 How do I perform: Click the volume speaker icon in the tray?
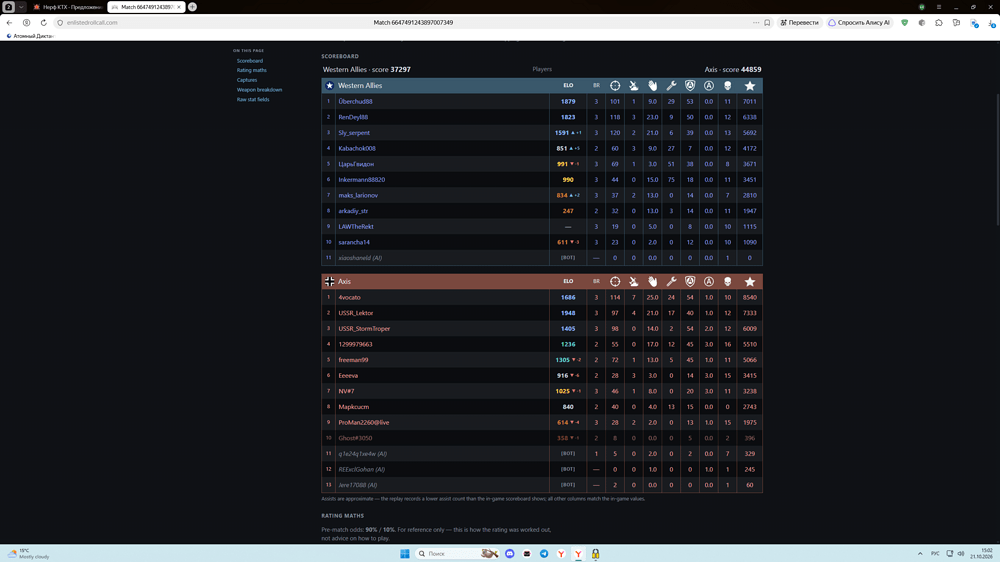(x=960, y=554)
